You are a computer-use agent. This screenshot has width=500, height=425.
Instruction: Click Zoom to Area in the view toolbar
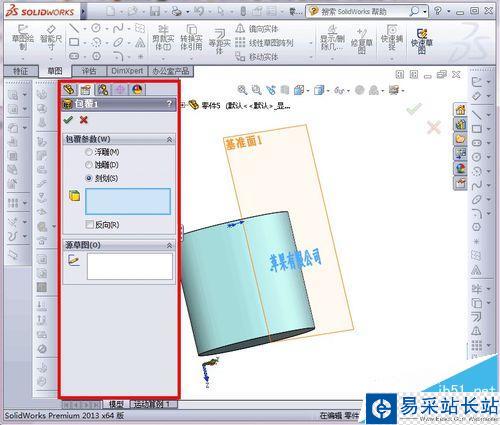tap(256, 90)
